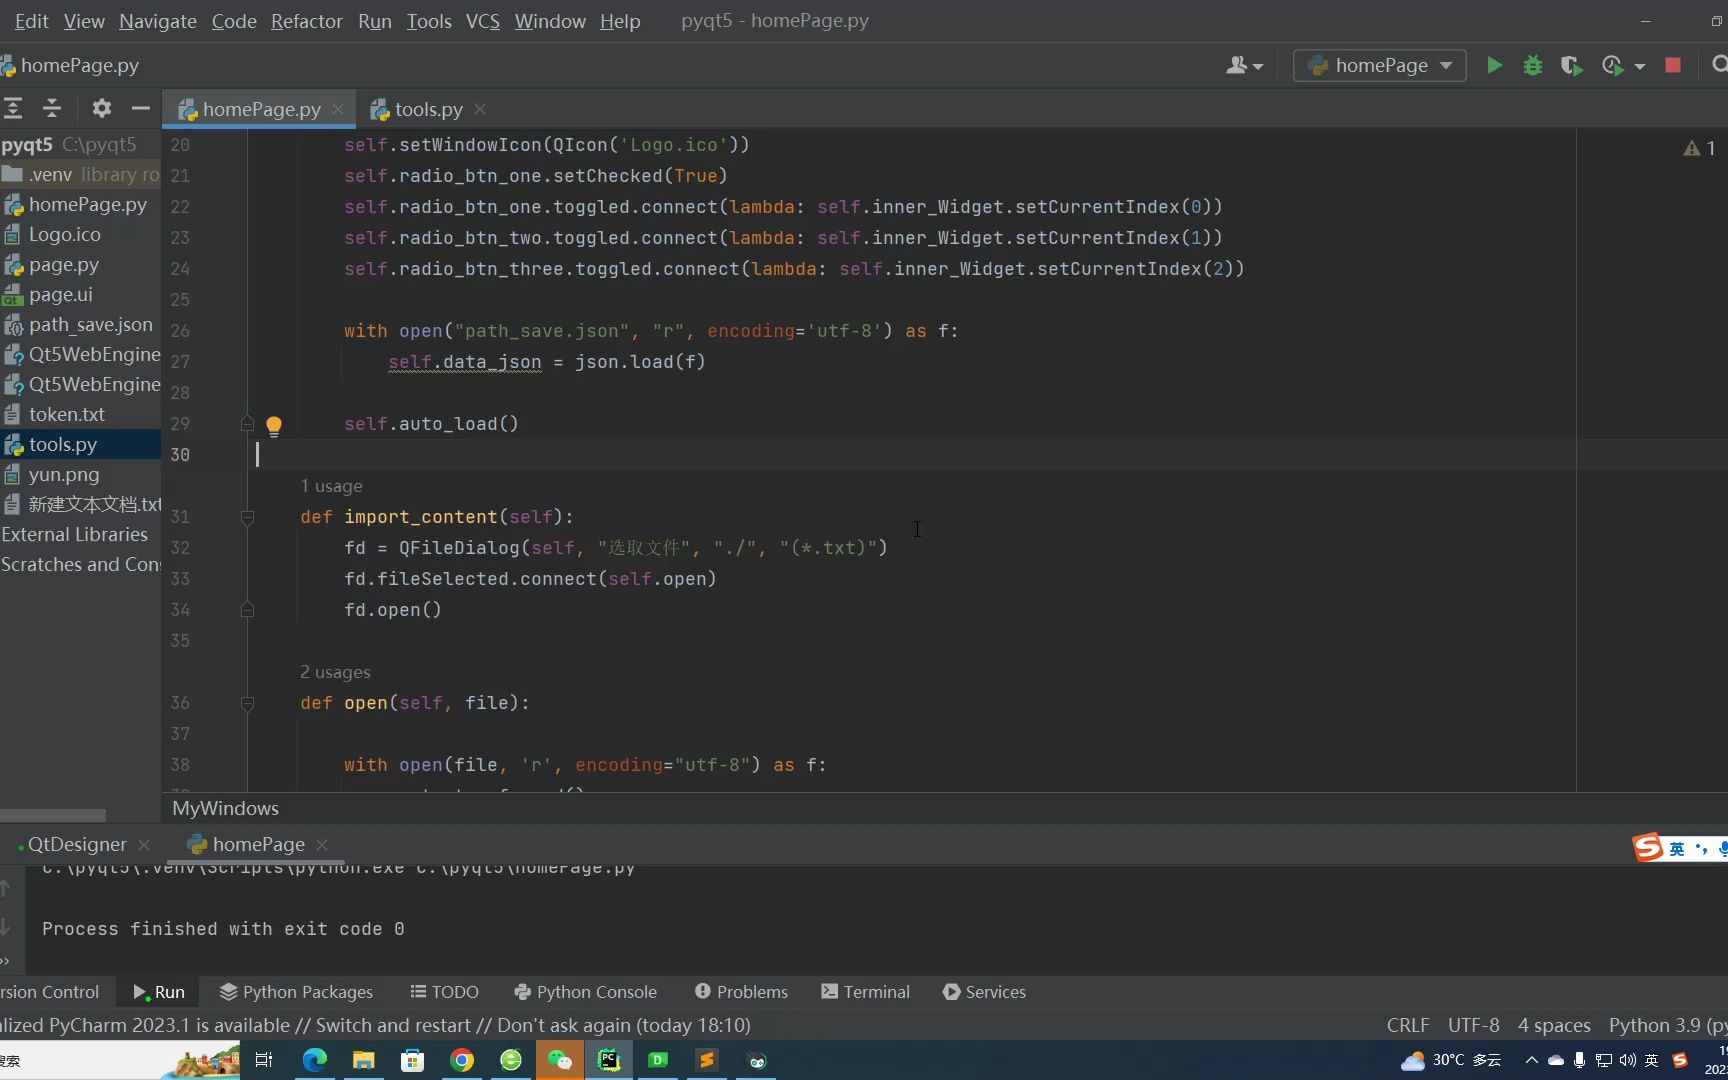Open the code-with-me user icon
Viewport: 1728px width, 1080px height.
click(1237, 65)
